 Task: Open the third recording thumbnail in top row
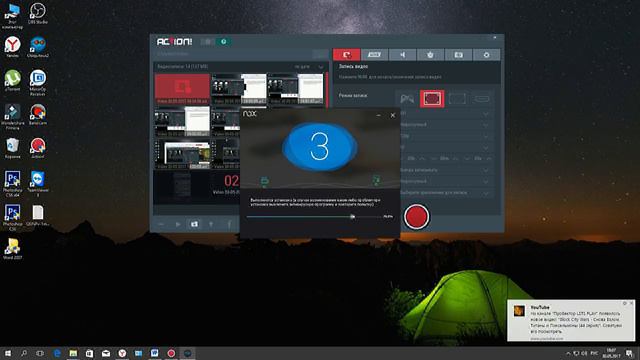pos(296,89)
